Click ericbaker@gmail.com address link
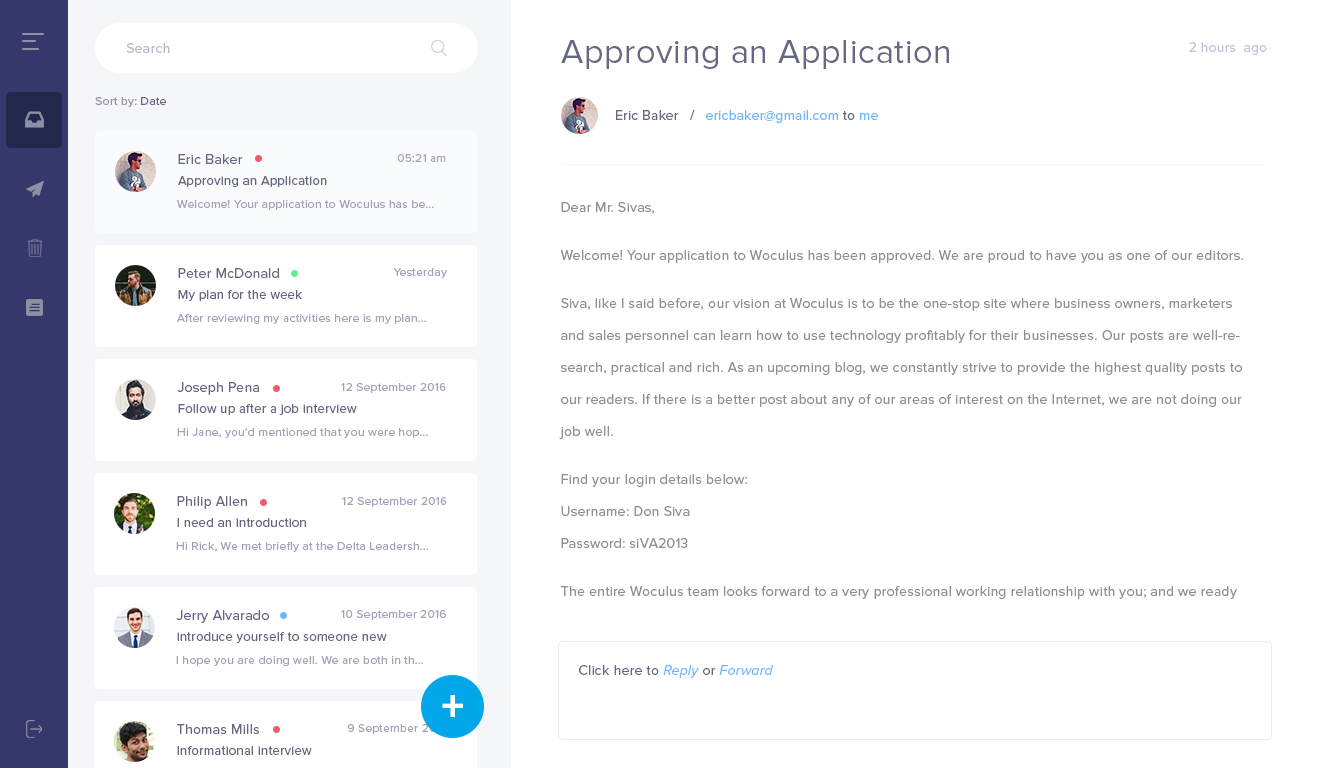Viewport: 1321px width, 768px height. (772, 116)
